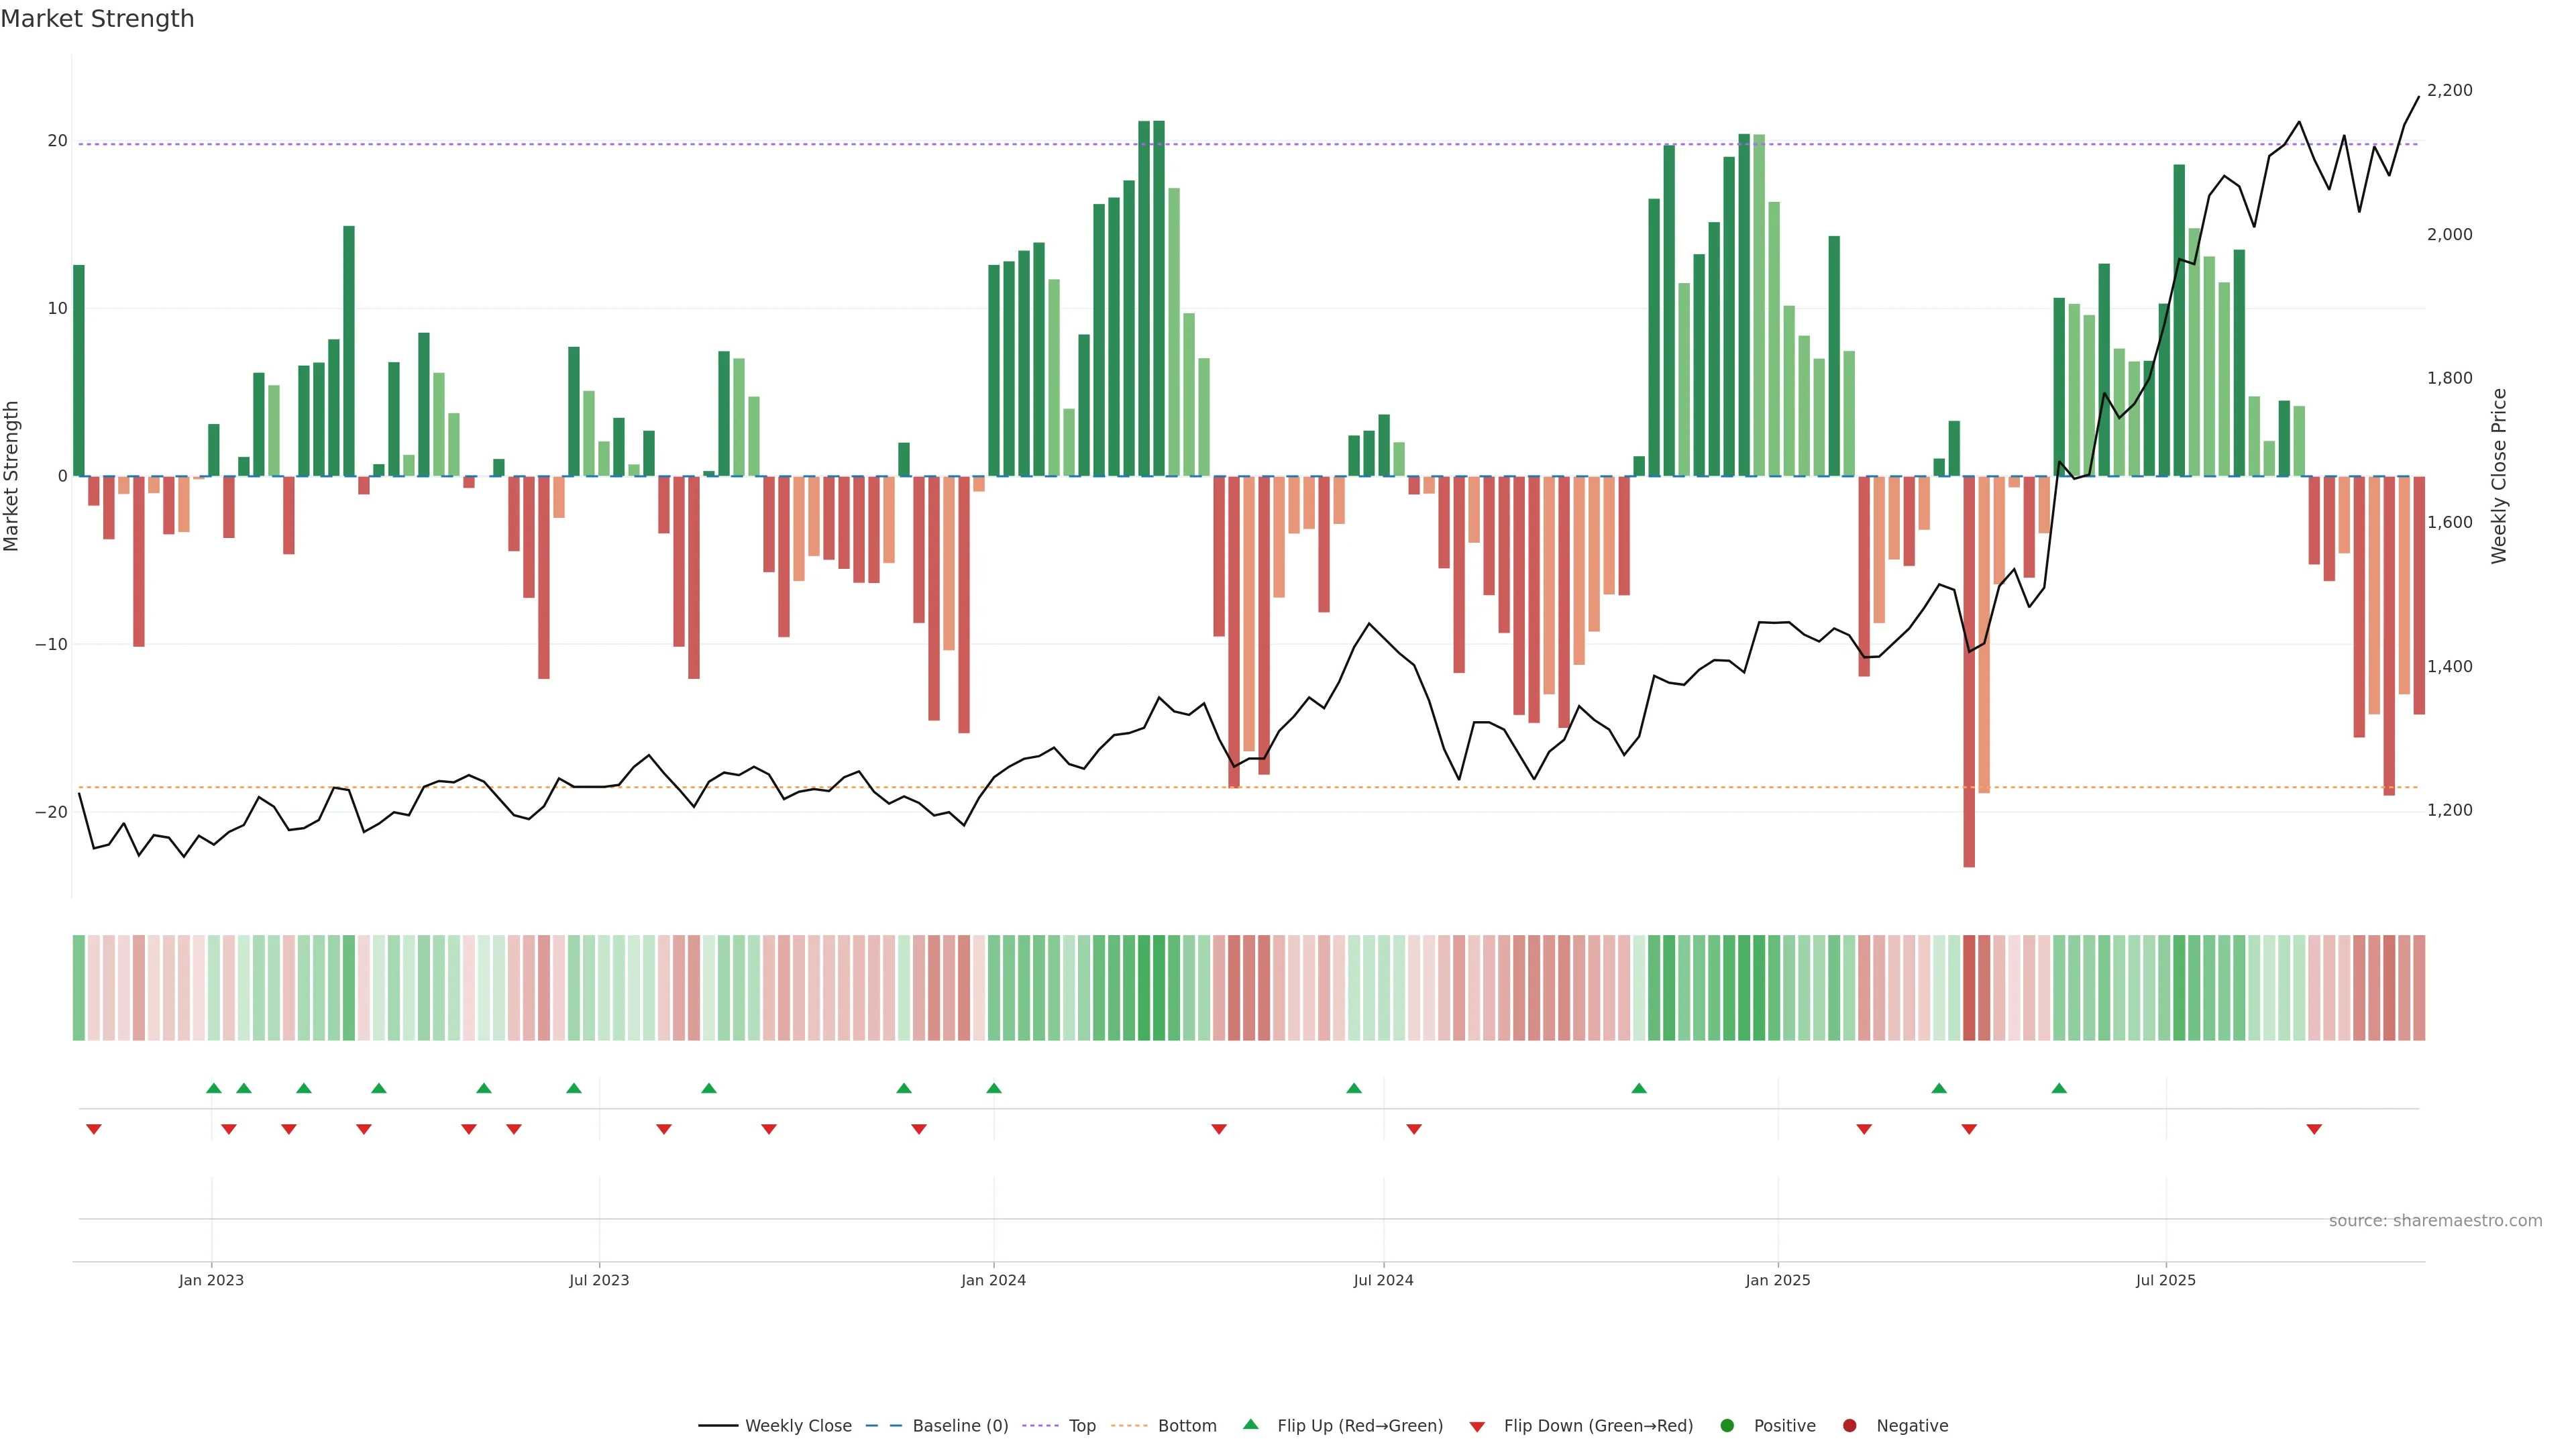
Task: Click the Weekly Close Price axis title
Action: click(x=2499, y=476)
